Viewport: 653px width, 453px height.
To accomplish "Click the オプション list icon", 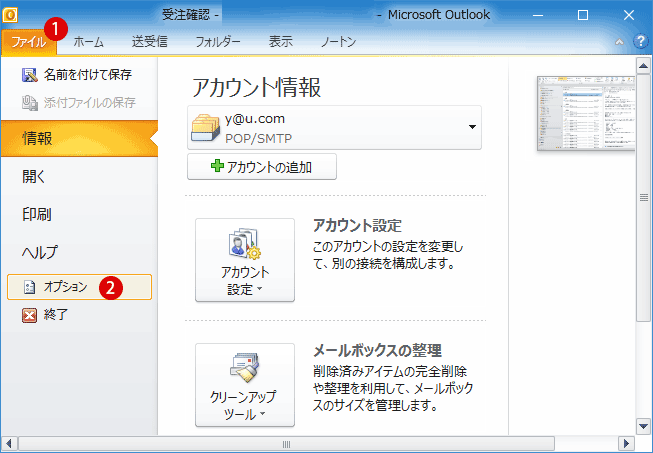I will point(29,287).
